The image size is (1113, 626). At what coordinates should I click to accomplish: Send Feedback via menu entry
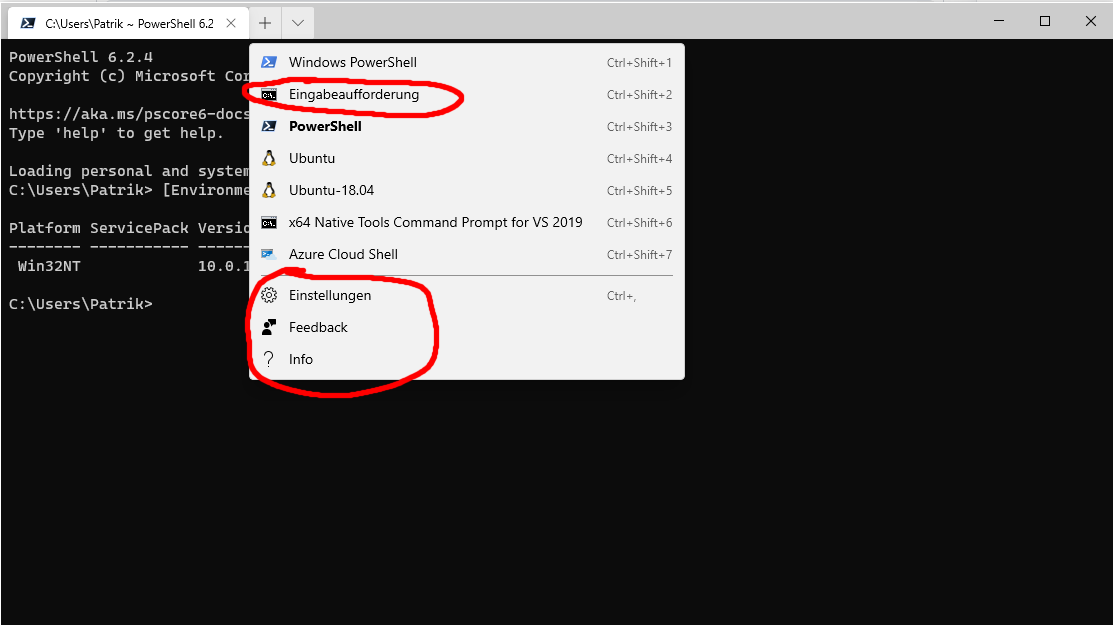point(467,327)
